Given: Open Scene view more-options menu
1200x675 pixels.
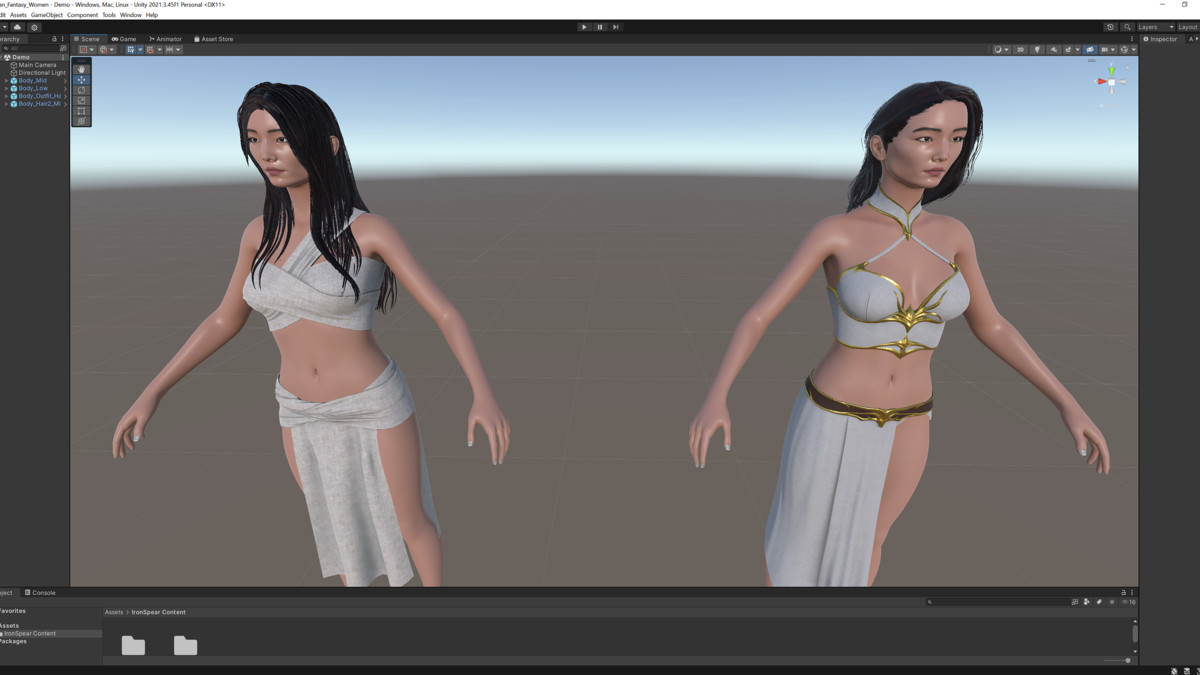Looking at the screenshot, I should (x=1132, y=39).
